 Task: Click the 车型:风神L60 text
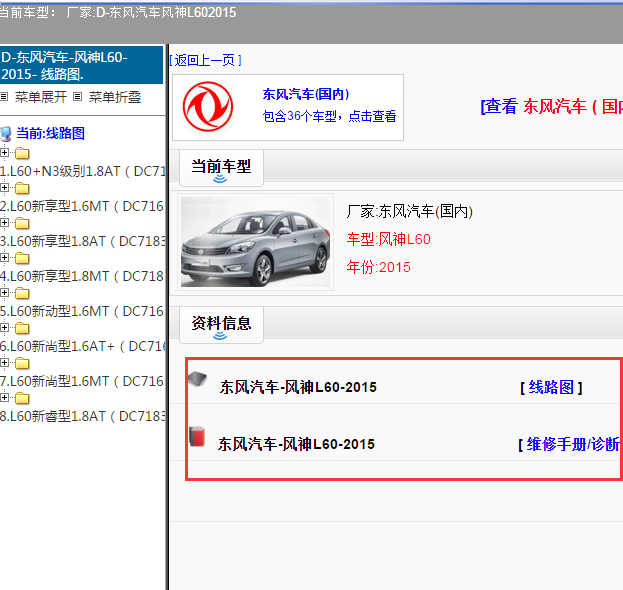coord(389,239)
